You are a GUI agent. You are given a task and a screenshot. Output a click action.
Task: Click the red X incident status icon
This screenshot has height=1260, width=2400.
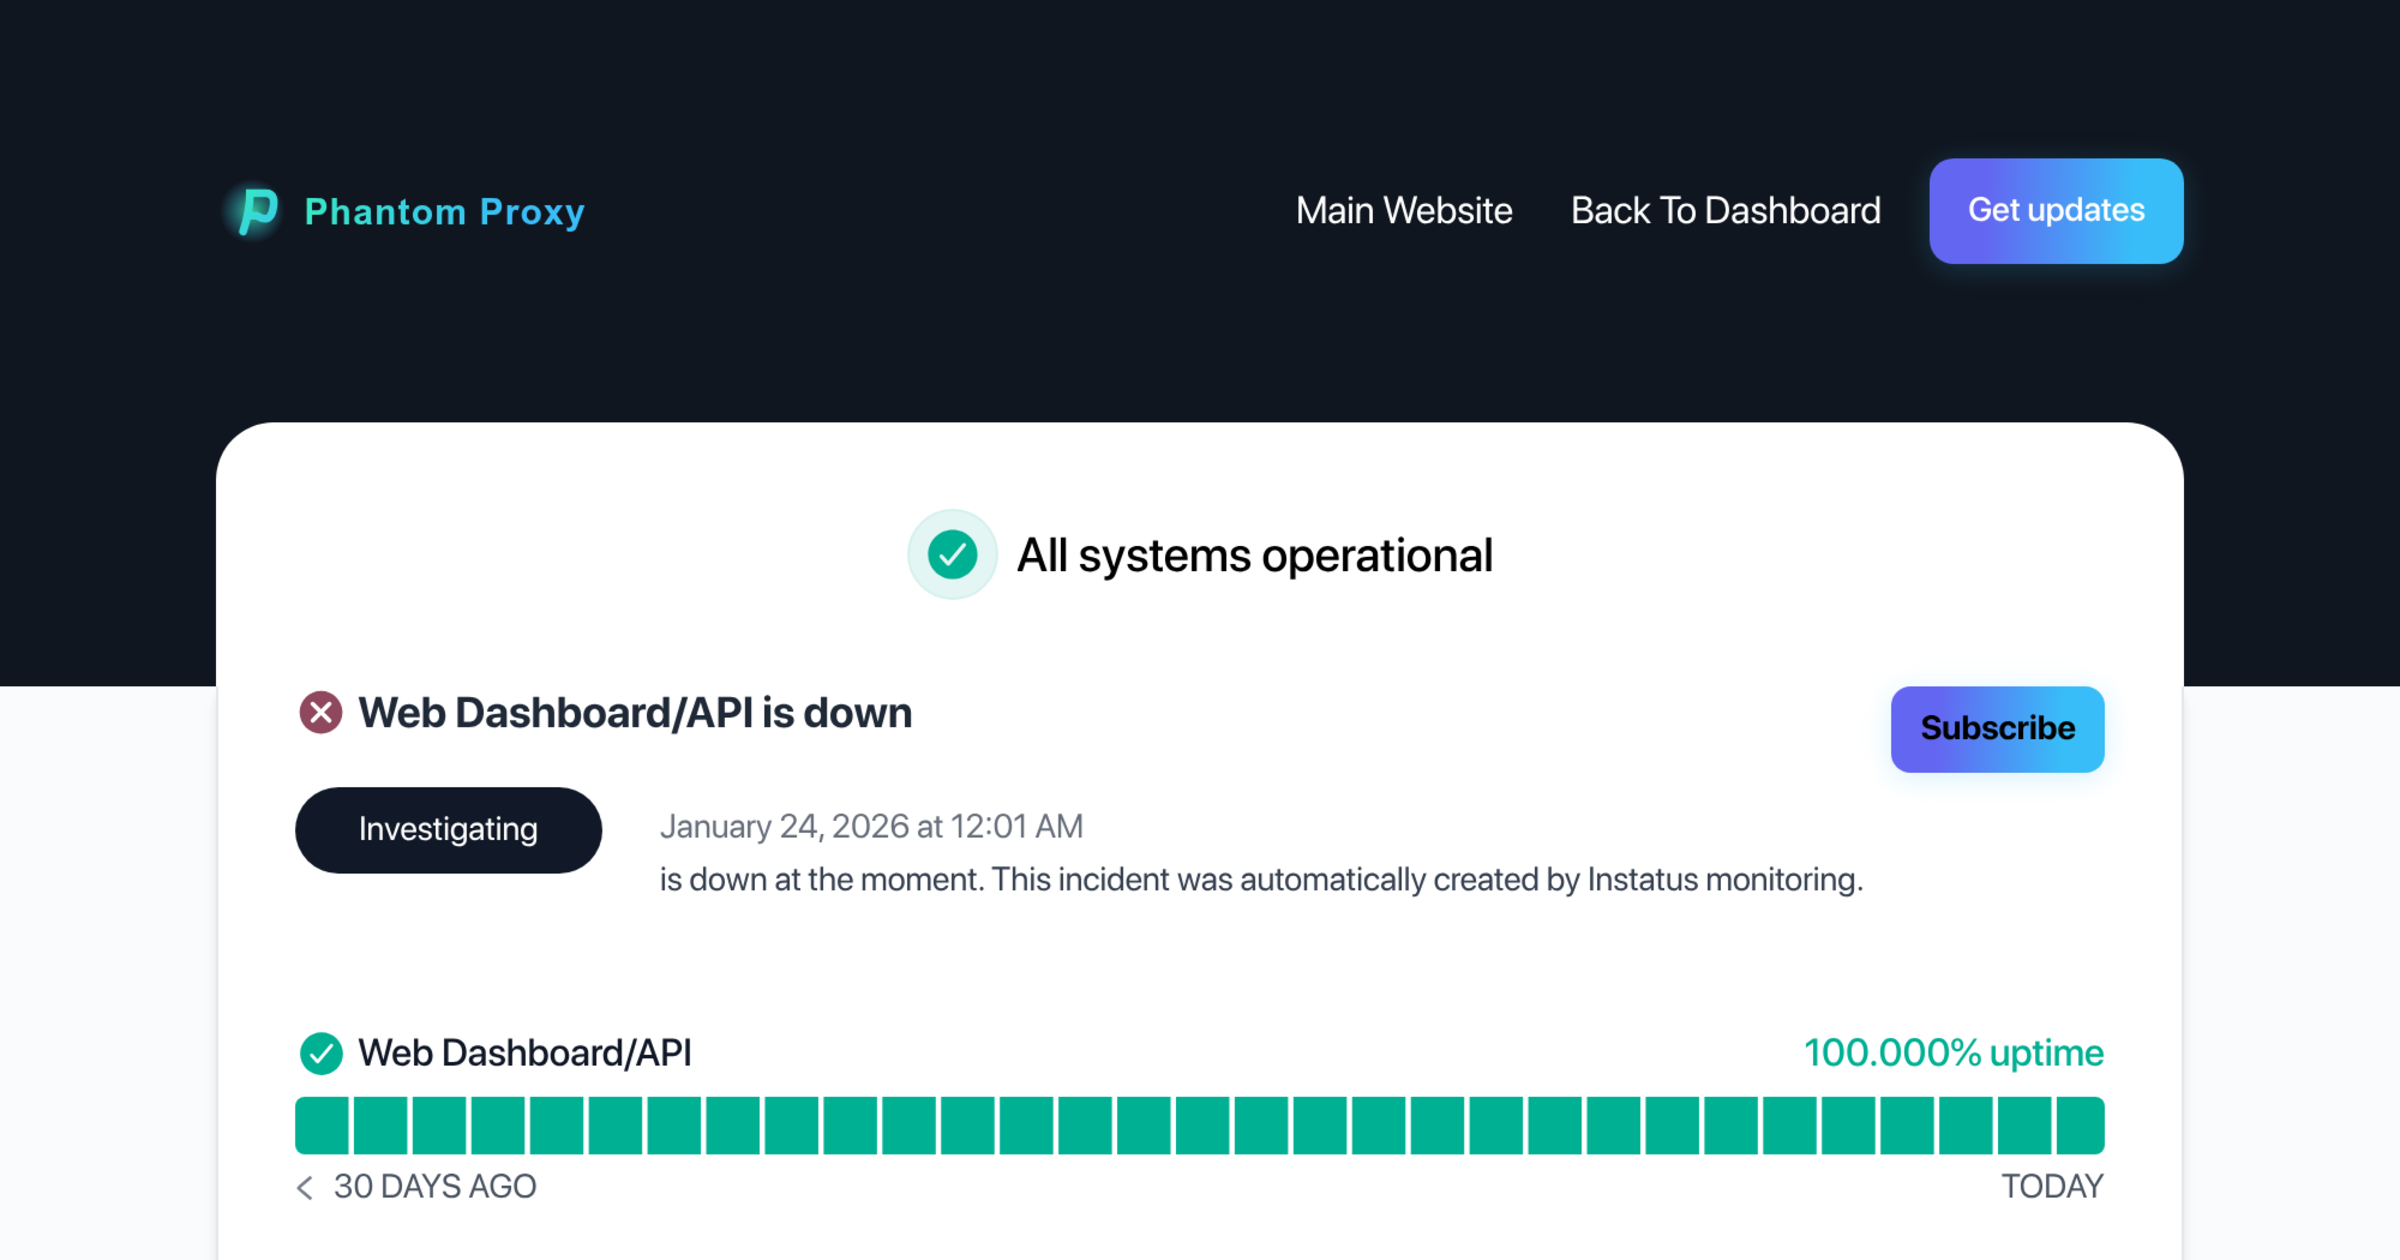coord(320,712)
